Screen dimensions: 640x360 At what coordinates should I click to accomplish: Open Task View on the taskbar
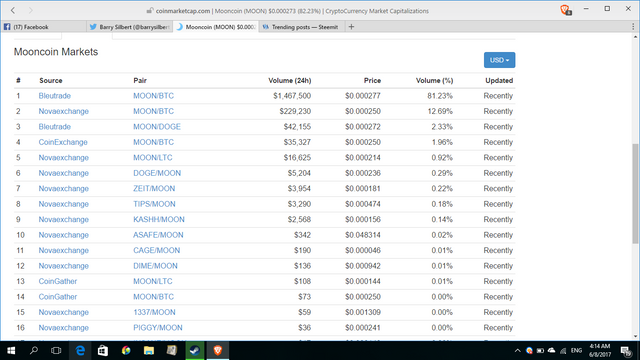tap(56, 351)
